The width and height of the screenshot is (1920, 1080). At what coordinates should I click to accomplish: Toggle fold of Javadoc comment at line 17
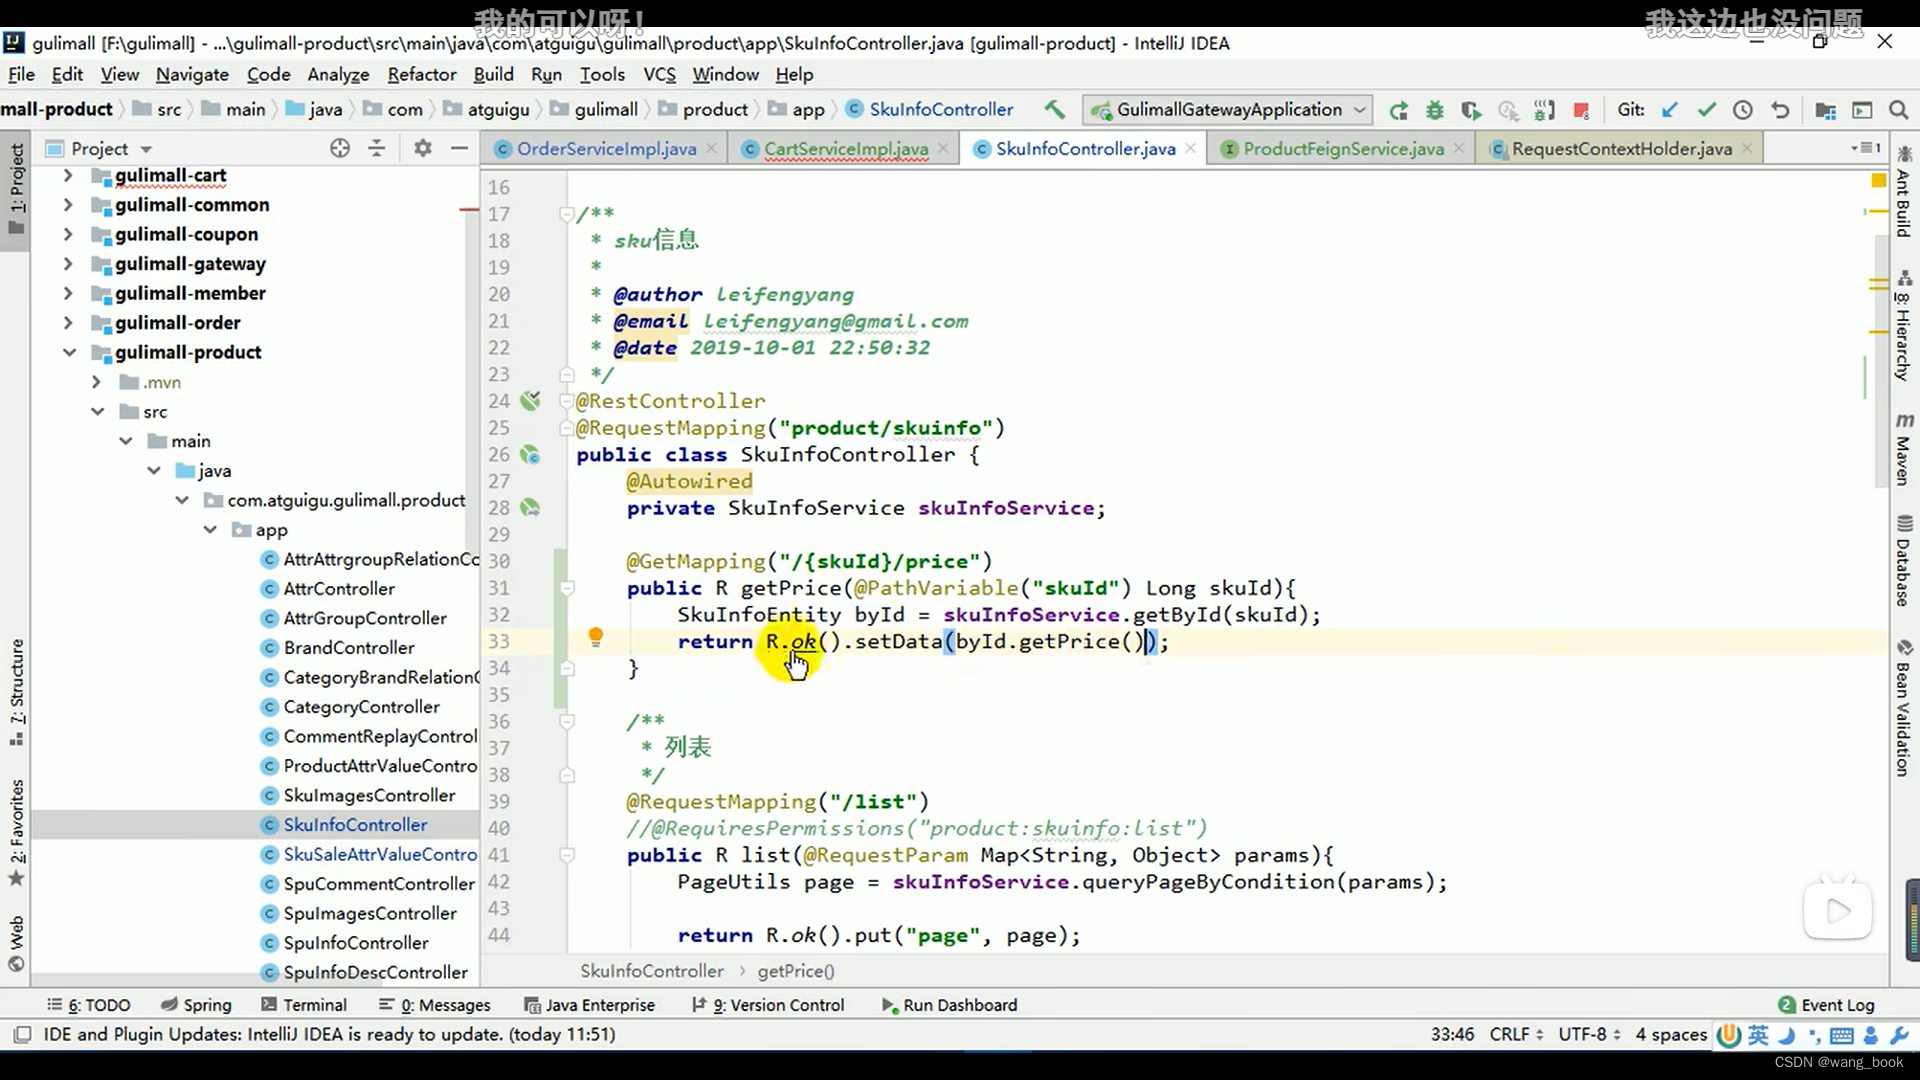pos(567,213)
